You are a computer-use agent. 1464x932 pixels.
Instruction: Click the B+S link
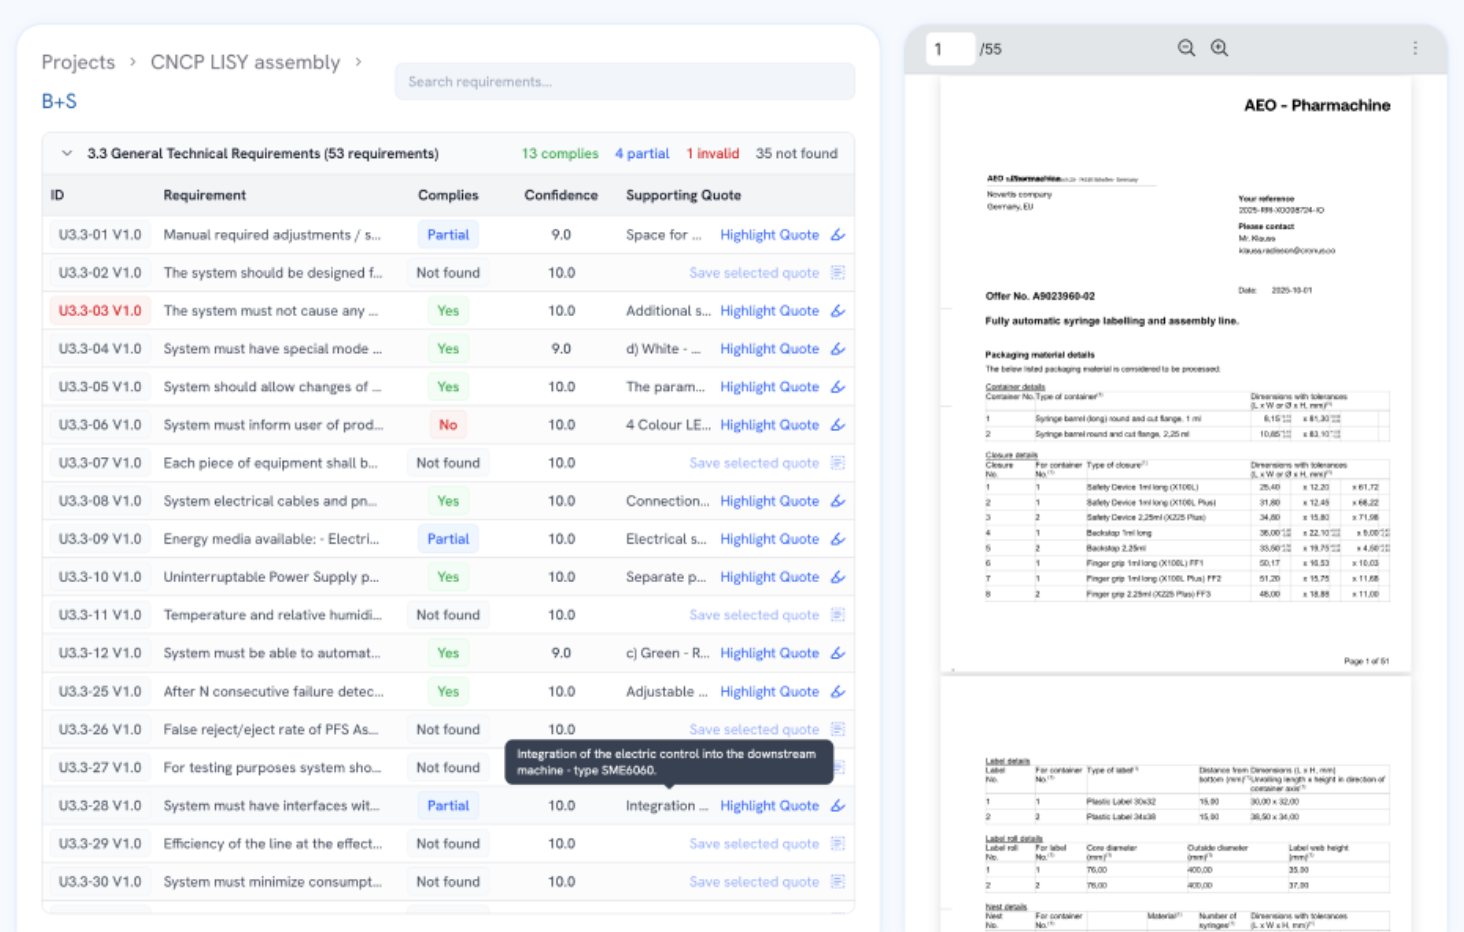click(x=59, y=101)
